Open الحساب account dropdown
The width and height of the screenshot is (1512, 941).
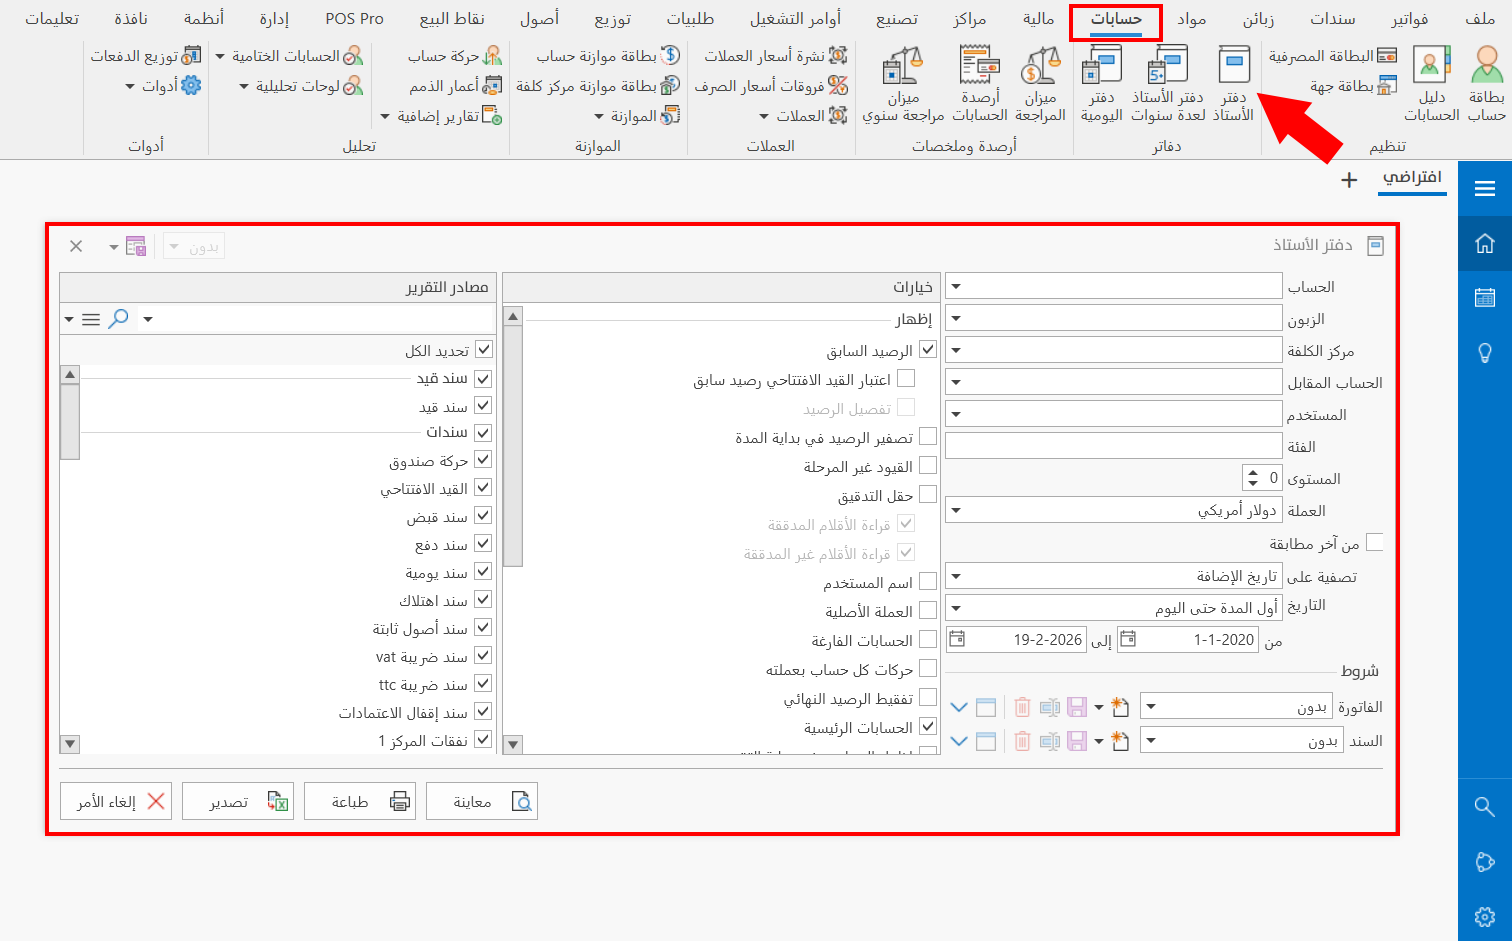[x=956, y=286]
